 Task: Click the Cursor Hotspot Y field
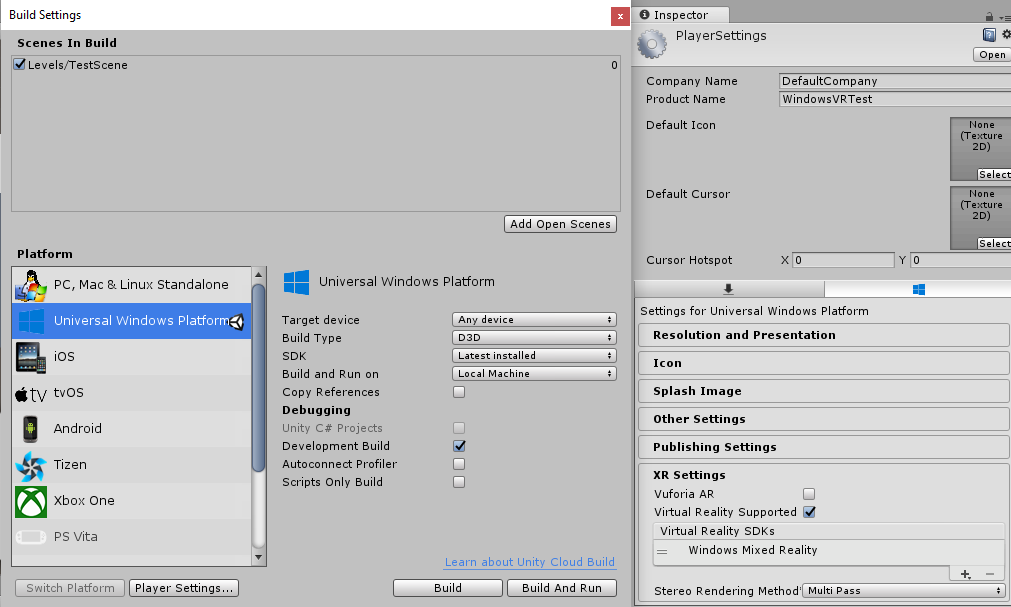(961, 260)
